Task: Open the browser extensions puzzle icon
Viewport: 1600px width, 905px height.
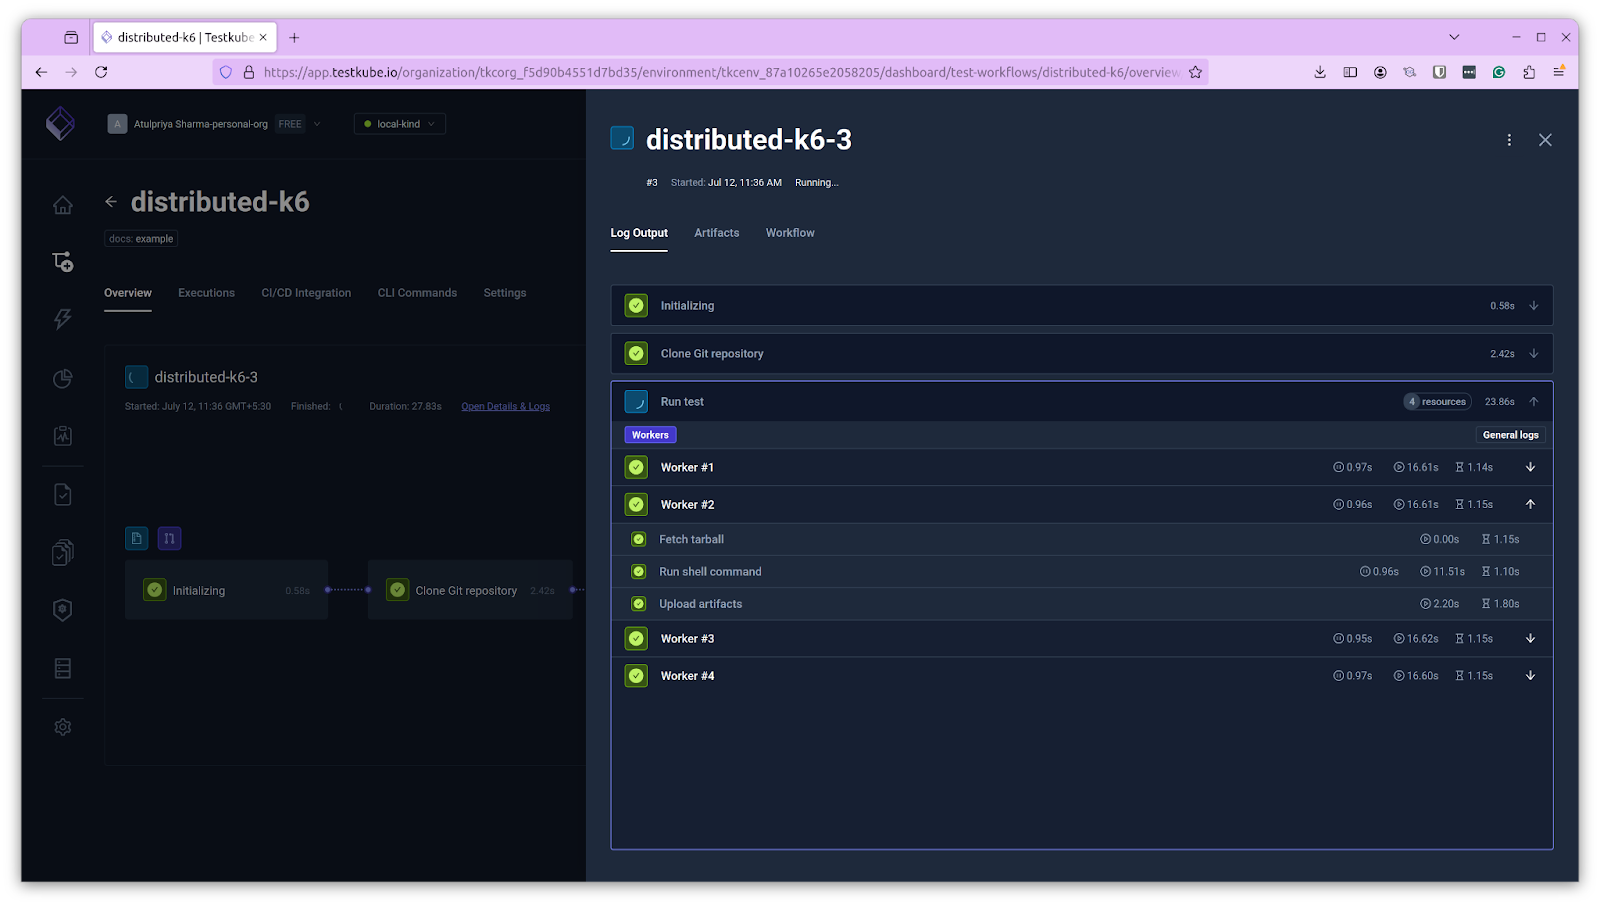Action: coord(1529,72)
